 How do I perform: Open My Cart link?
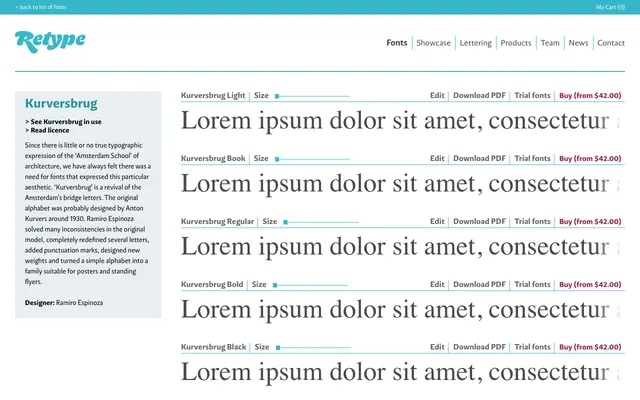click(610, 7)
